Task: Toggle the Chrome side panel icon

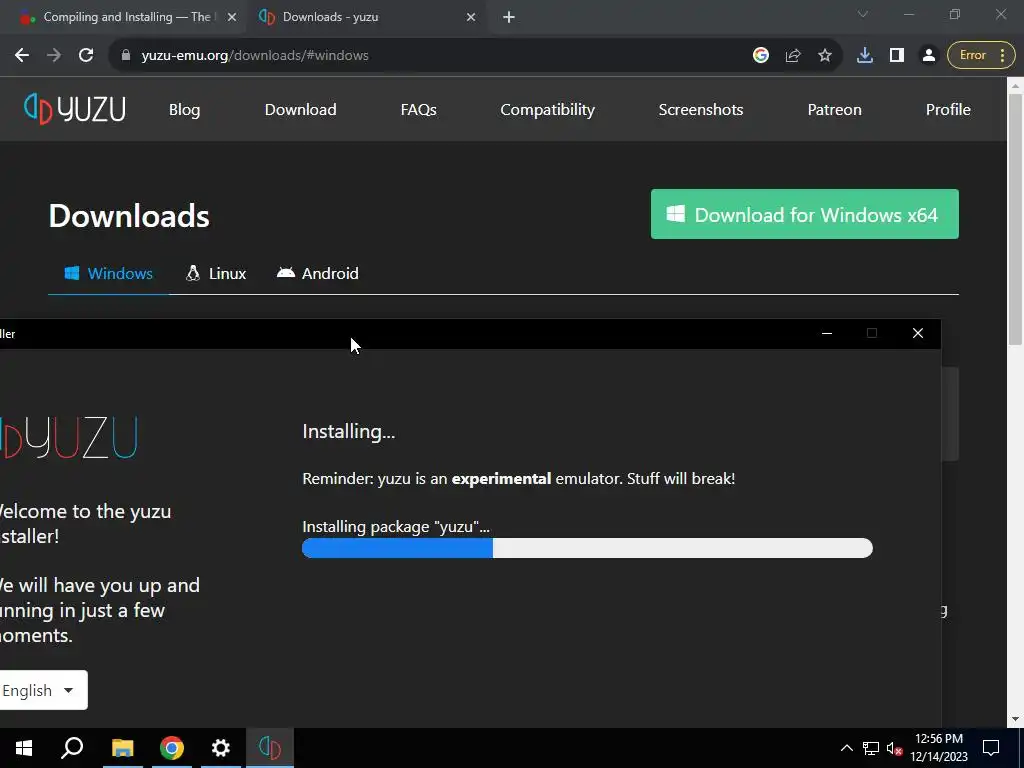Action: click(x=897, y=56)
